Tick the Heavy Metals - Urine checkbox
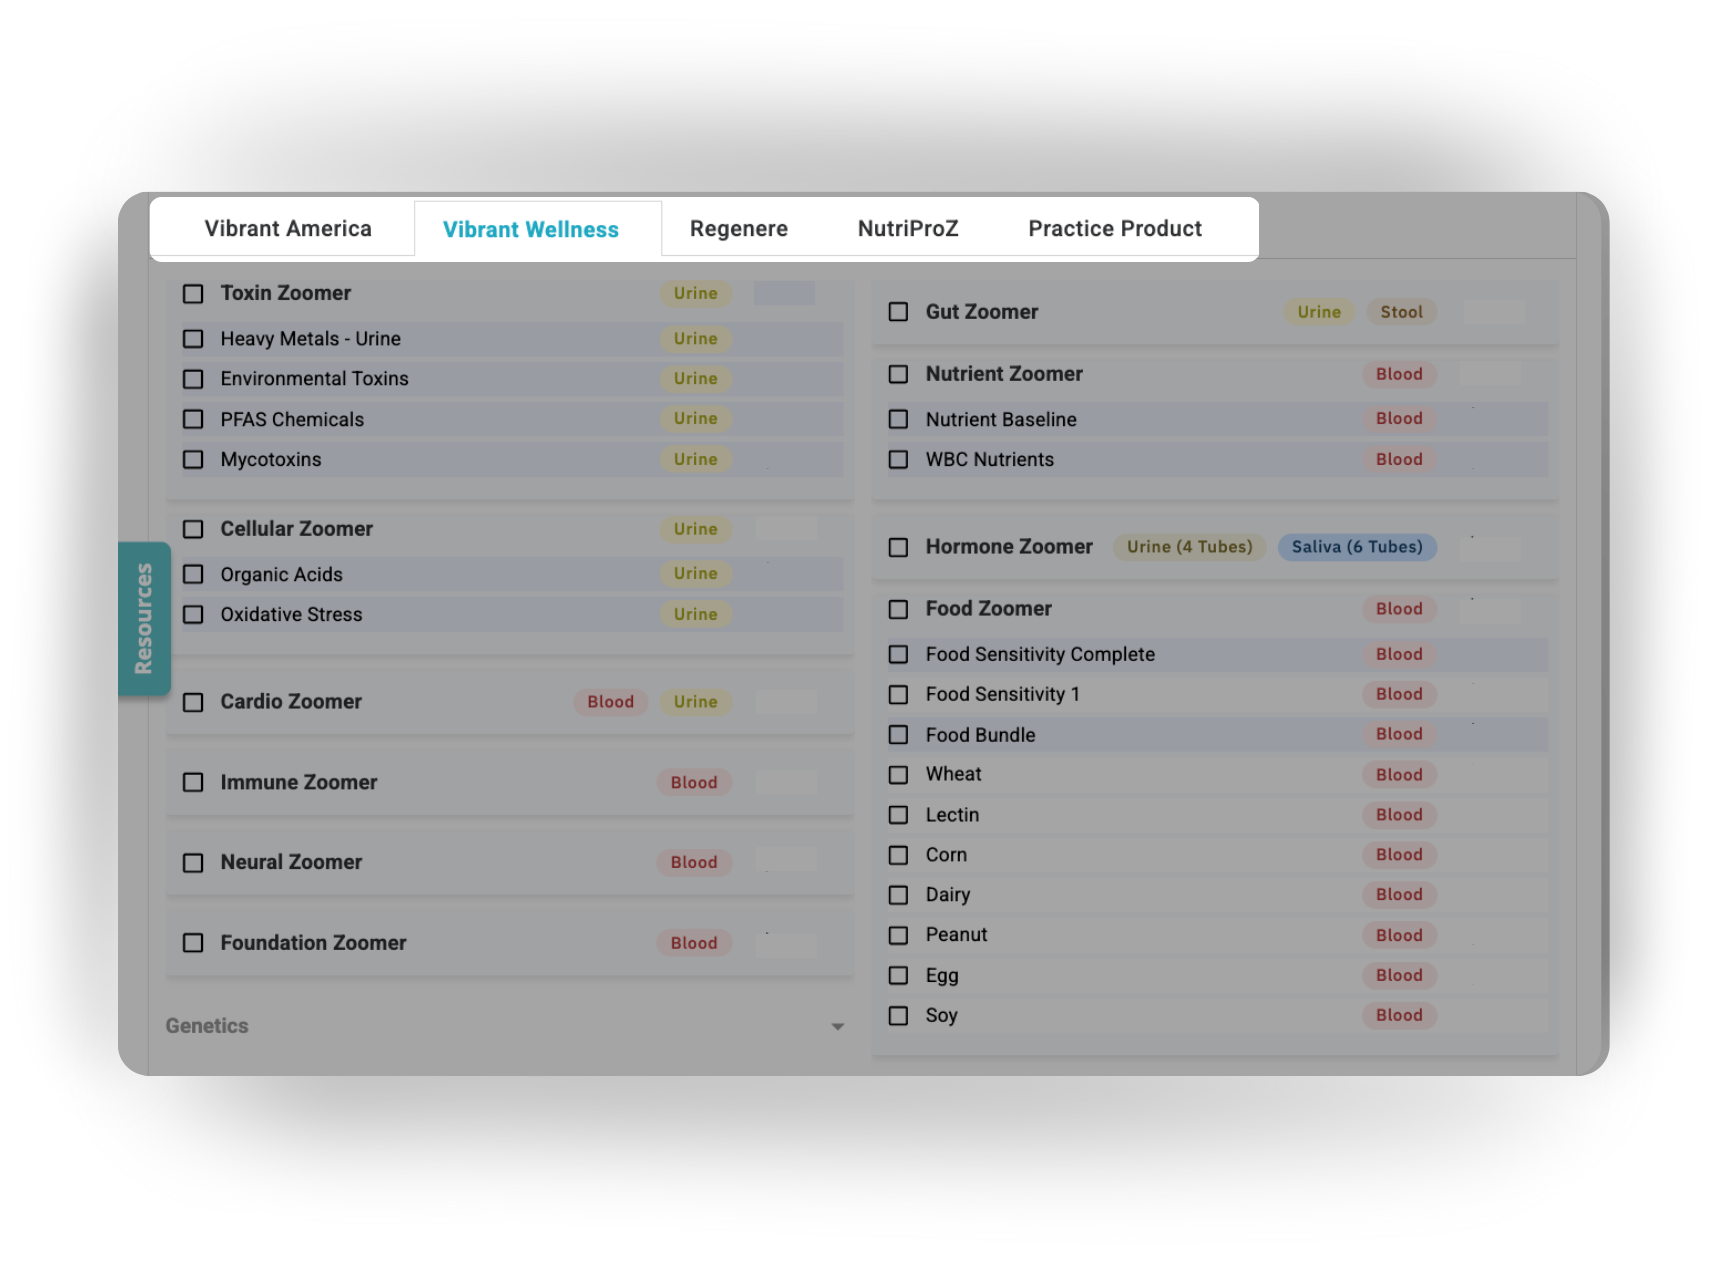 point(193,339)
